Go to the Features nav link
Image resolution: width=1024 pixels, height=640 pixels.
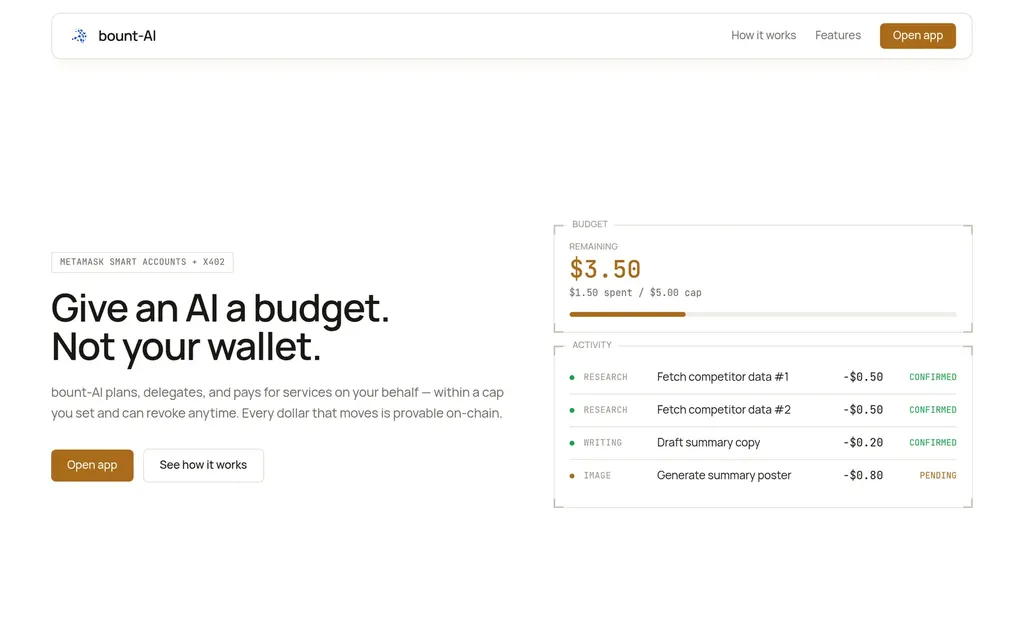(x=838, y=35)
